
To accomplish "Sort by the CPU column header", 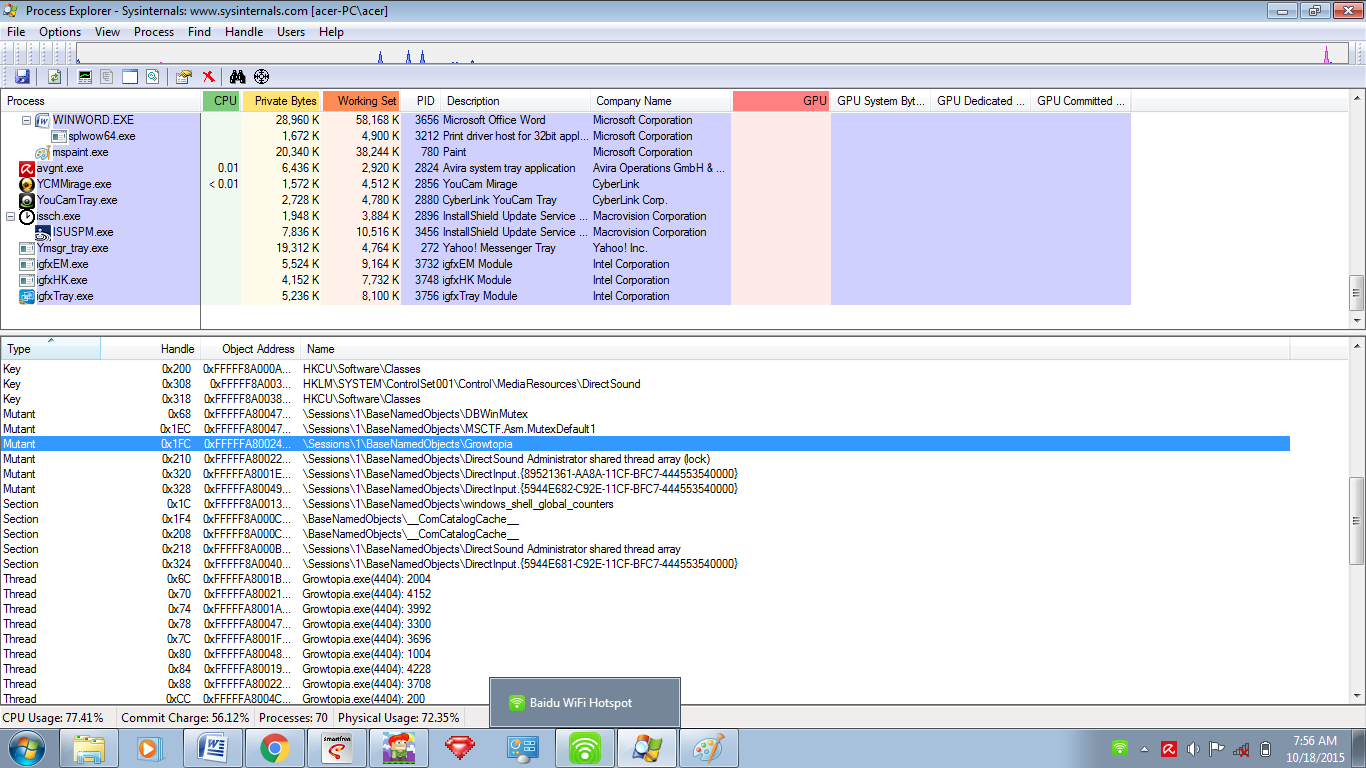I will 221,101.
